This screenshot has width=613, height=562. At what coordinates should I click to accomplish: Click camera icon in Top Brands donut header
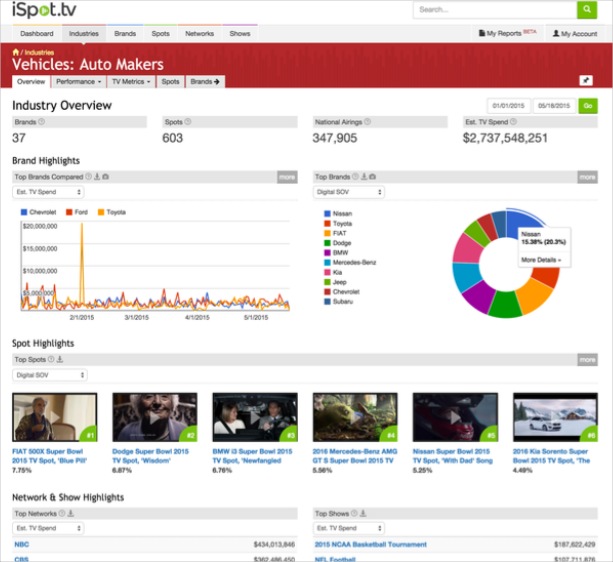[373, 177]
